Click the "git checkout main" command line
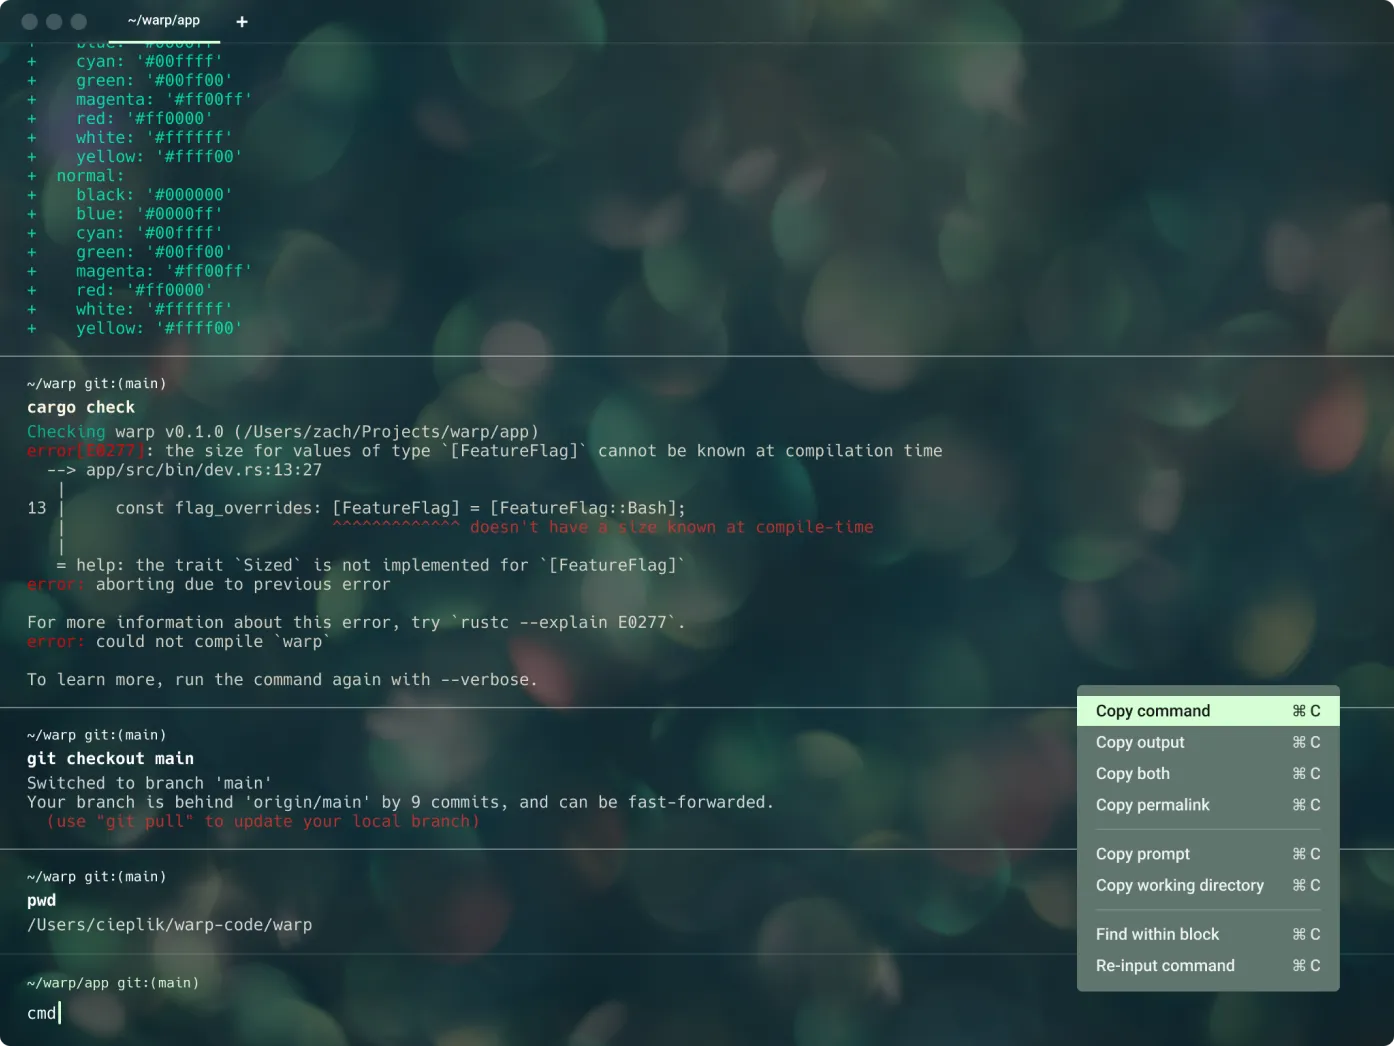The image size is (1394, 1046). click(110, 758)
